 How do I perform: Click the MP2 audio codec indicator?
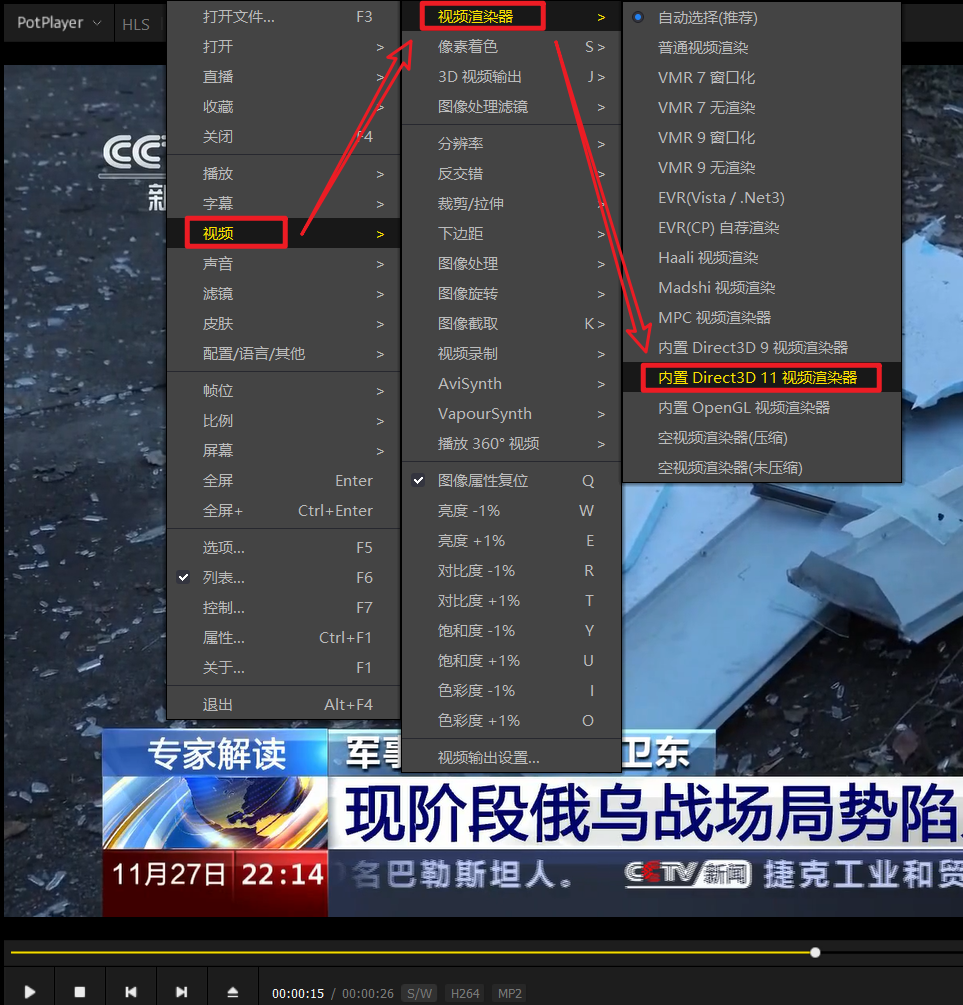509,993
